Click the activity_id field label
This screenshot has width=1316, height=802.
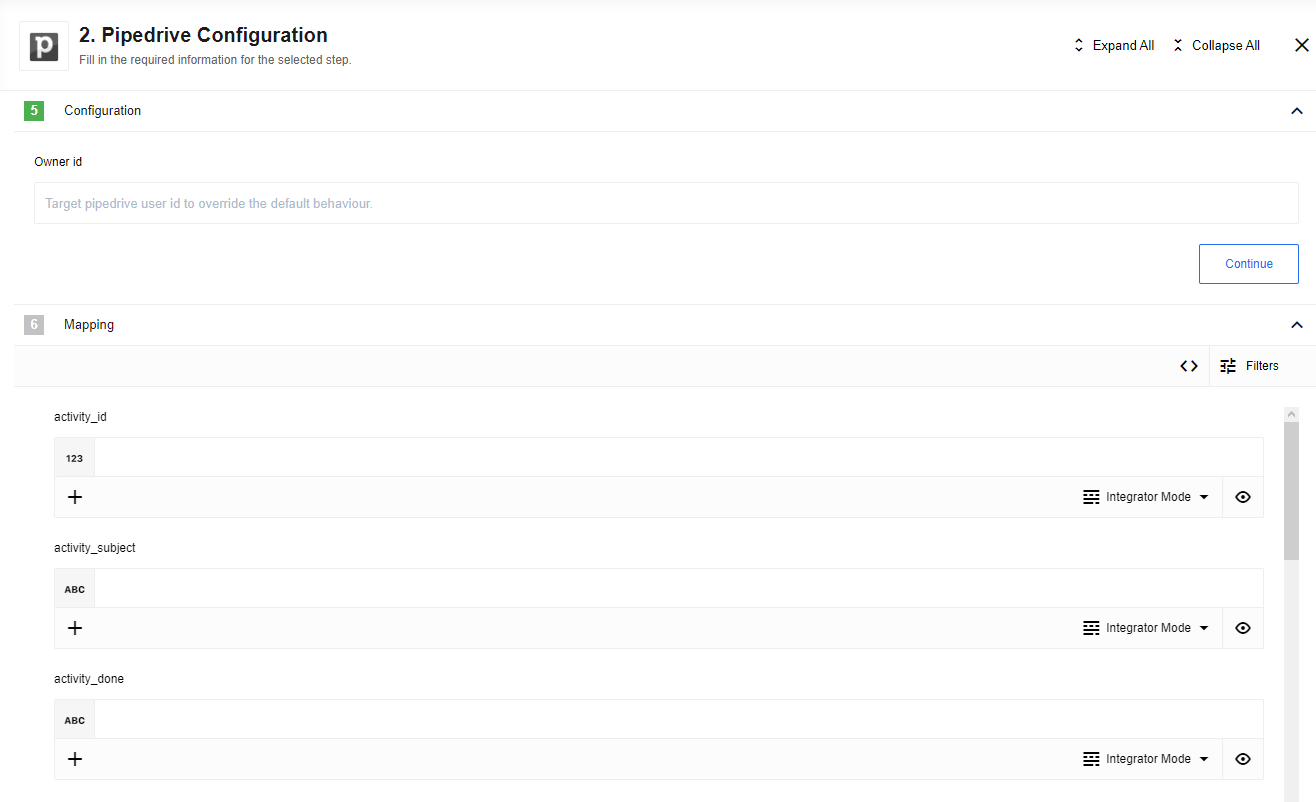click(x=80, y=417)
